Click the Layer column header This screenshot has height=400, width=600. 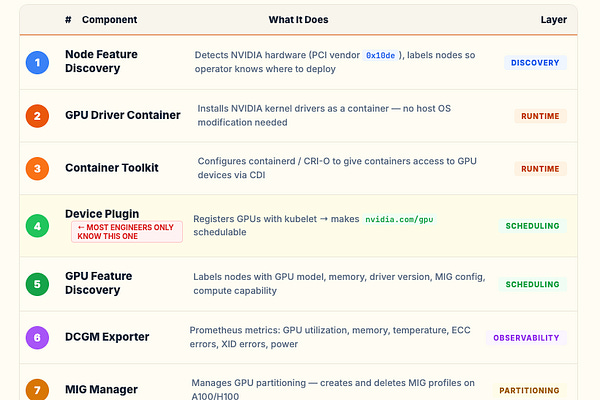click(x=554, y=20)
